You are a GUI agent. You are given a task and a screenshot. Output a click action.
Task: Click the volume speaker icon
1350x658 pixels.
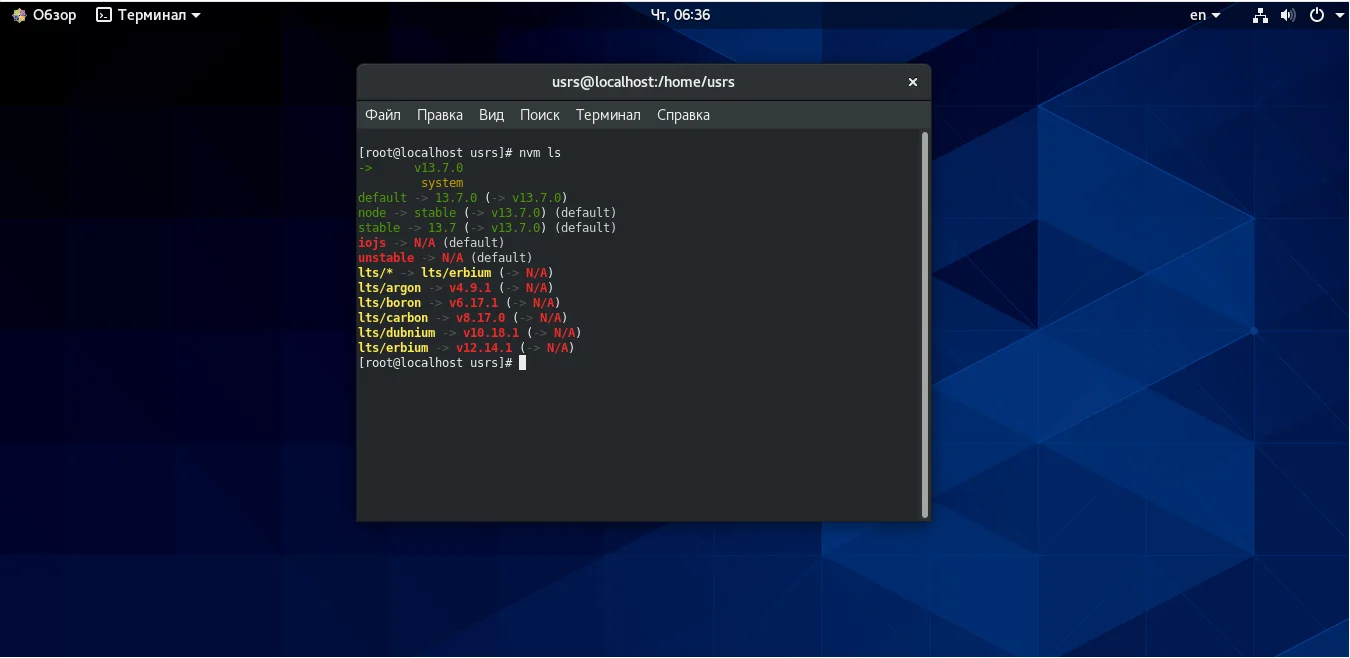pyautogui.click(x=1288, y=15)
